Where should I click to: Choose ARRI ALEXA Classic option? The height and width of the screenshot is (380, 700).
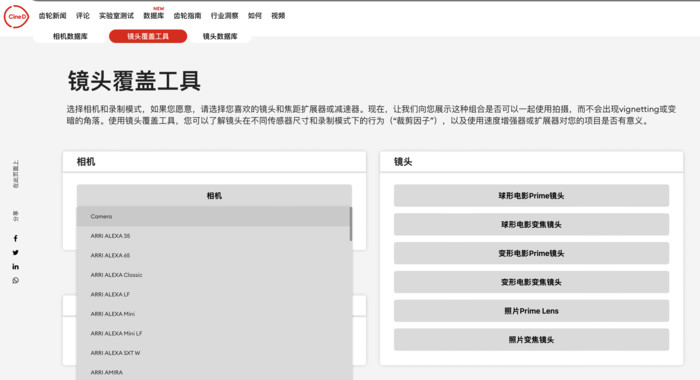213,275
